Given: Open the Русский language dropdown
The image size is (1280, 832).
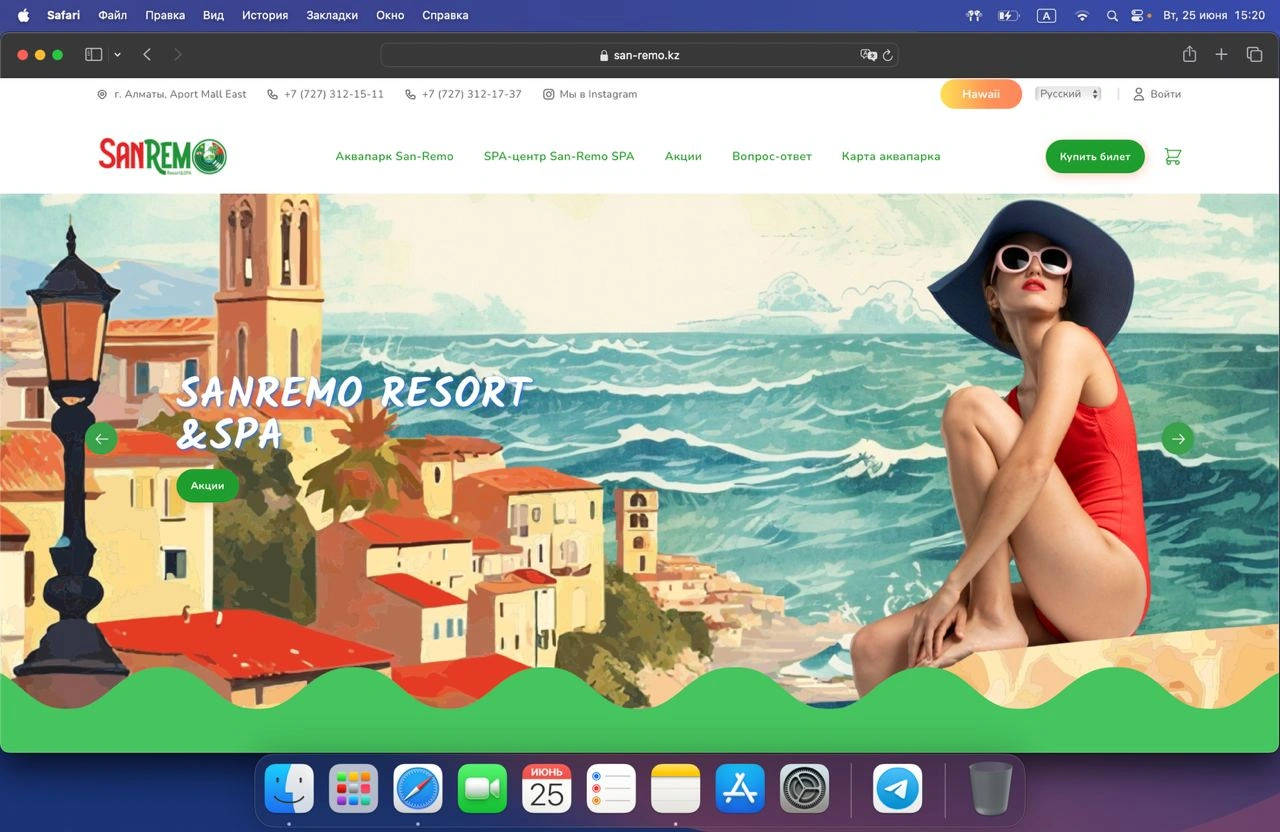Looking at the screenshot, I should click(1068, 94).
